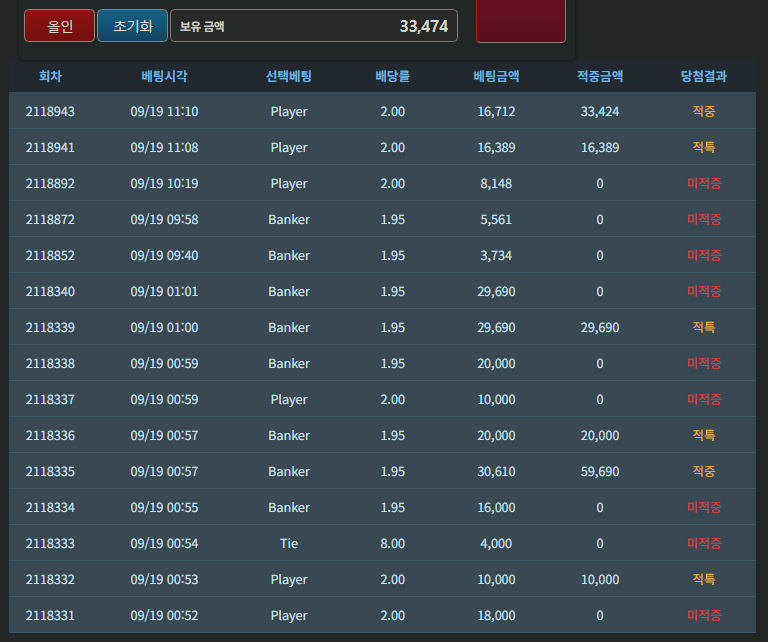Viewport: 768px width, 642px height.
Task: Select round number 2118892
Action: 50,183
